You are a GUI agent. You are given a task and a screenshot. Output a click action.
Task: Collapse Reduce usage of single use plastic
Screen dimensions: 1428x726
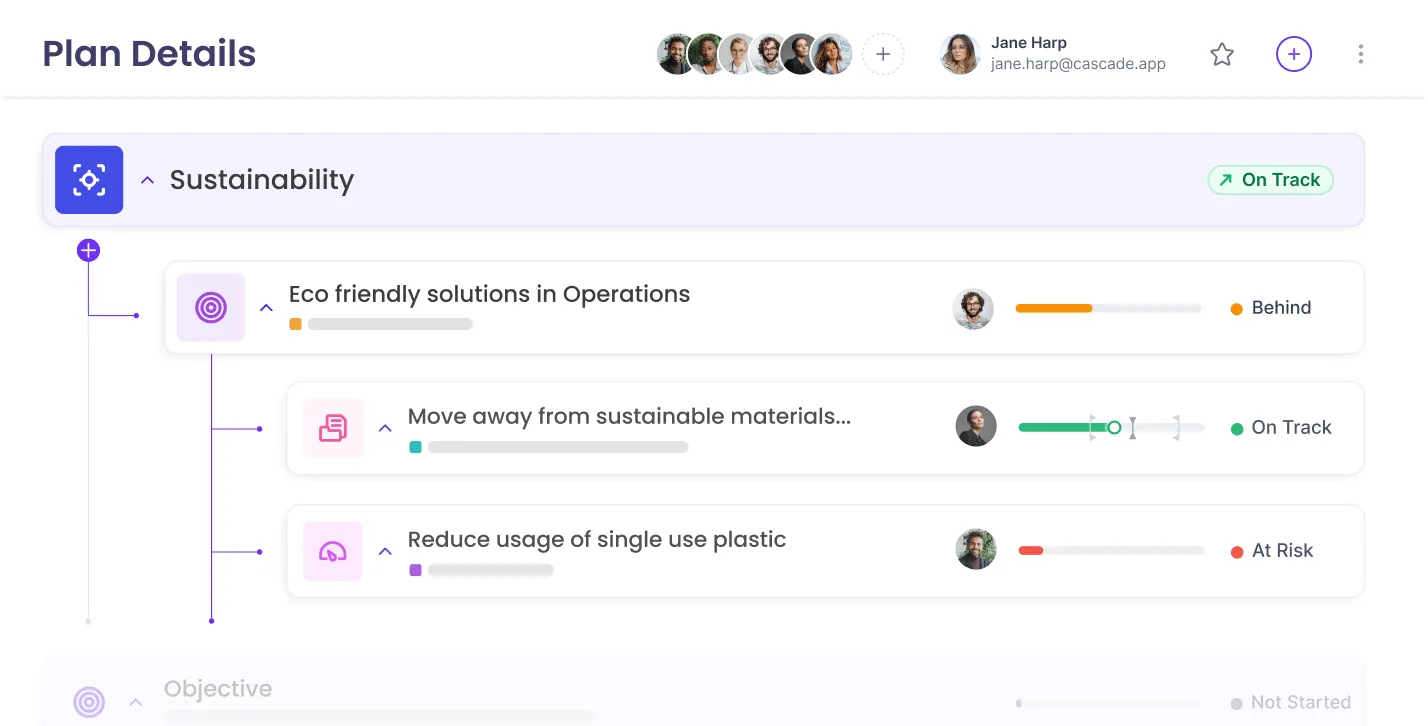(x=385, y=551)
